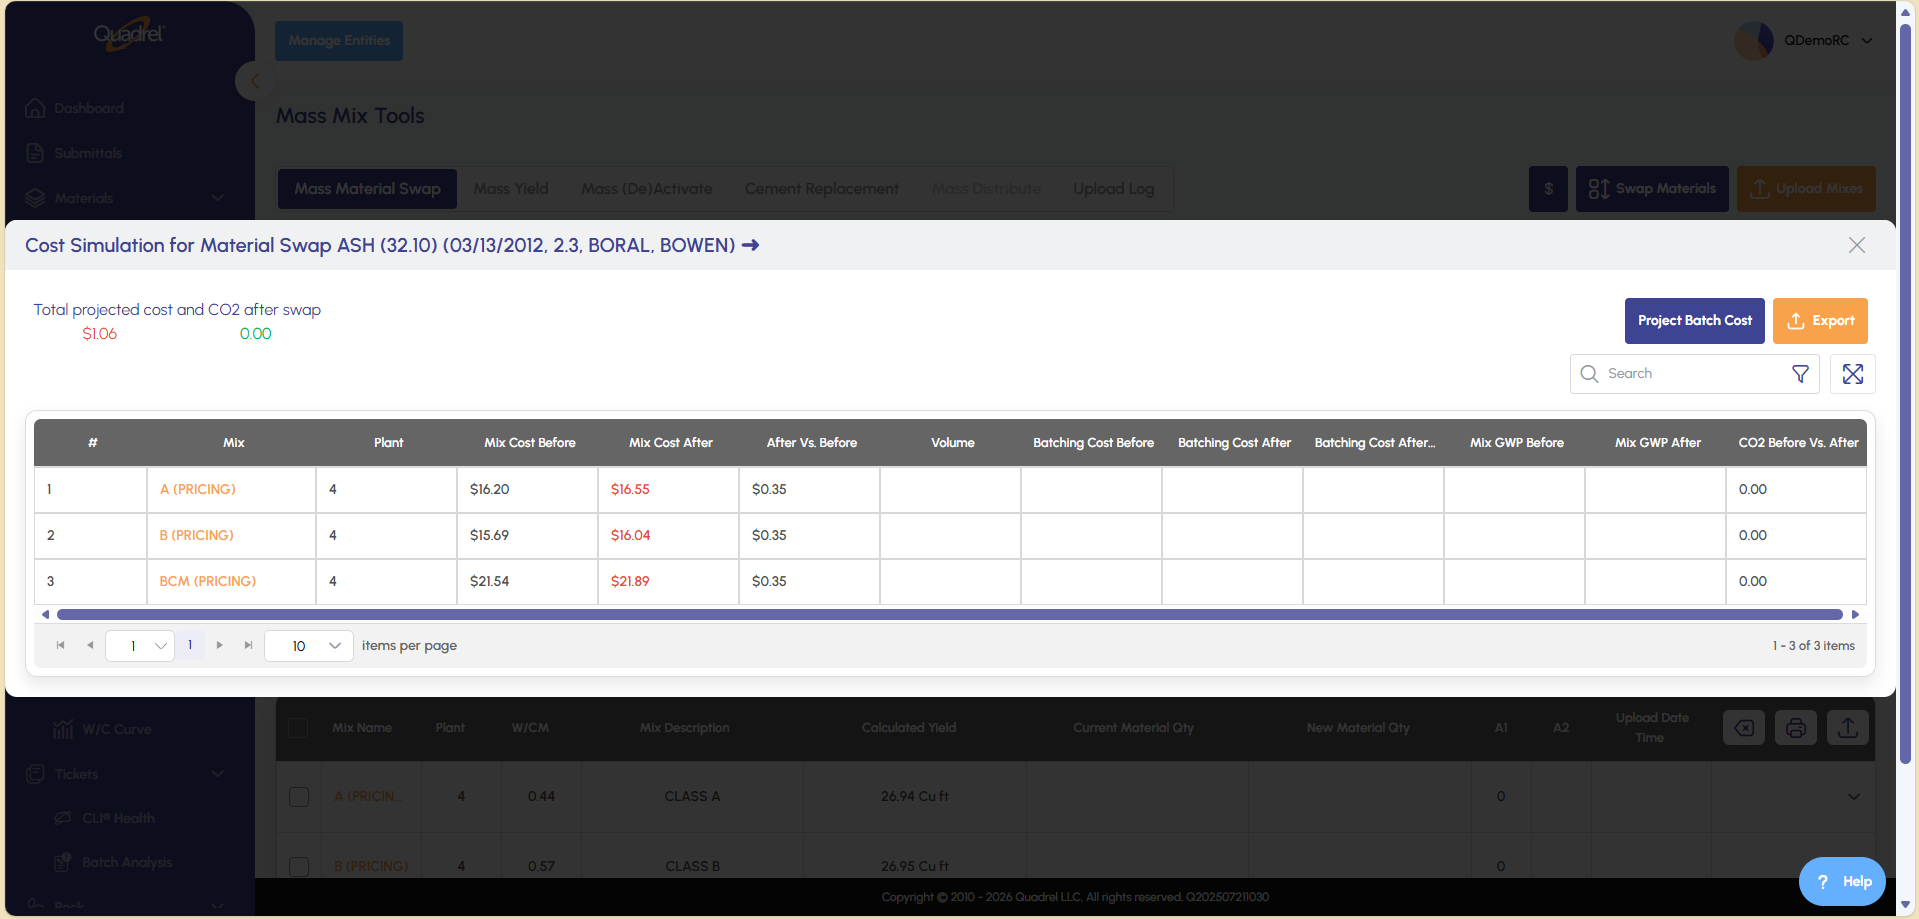Sort by the After Vs. Before column
The width and height of the screenshot is (1919, 919).
coord(812,443)
